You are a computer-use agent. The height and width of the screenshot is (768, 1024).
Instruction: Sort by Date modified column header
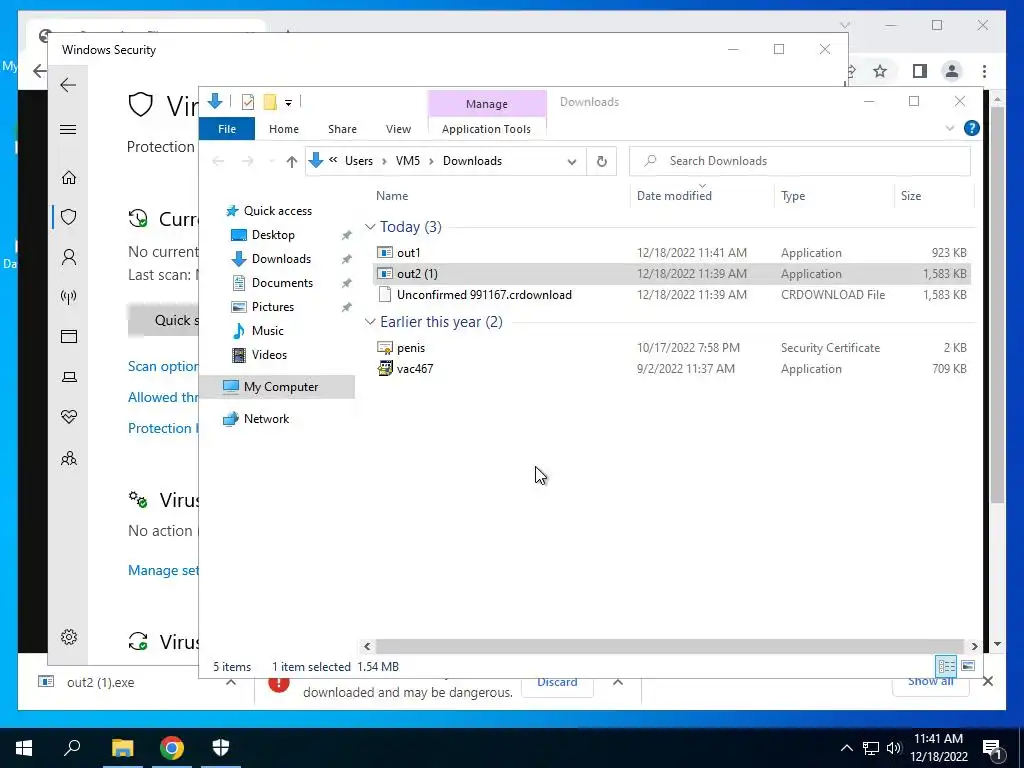(674, 196)
